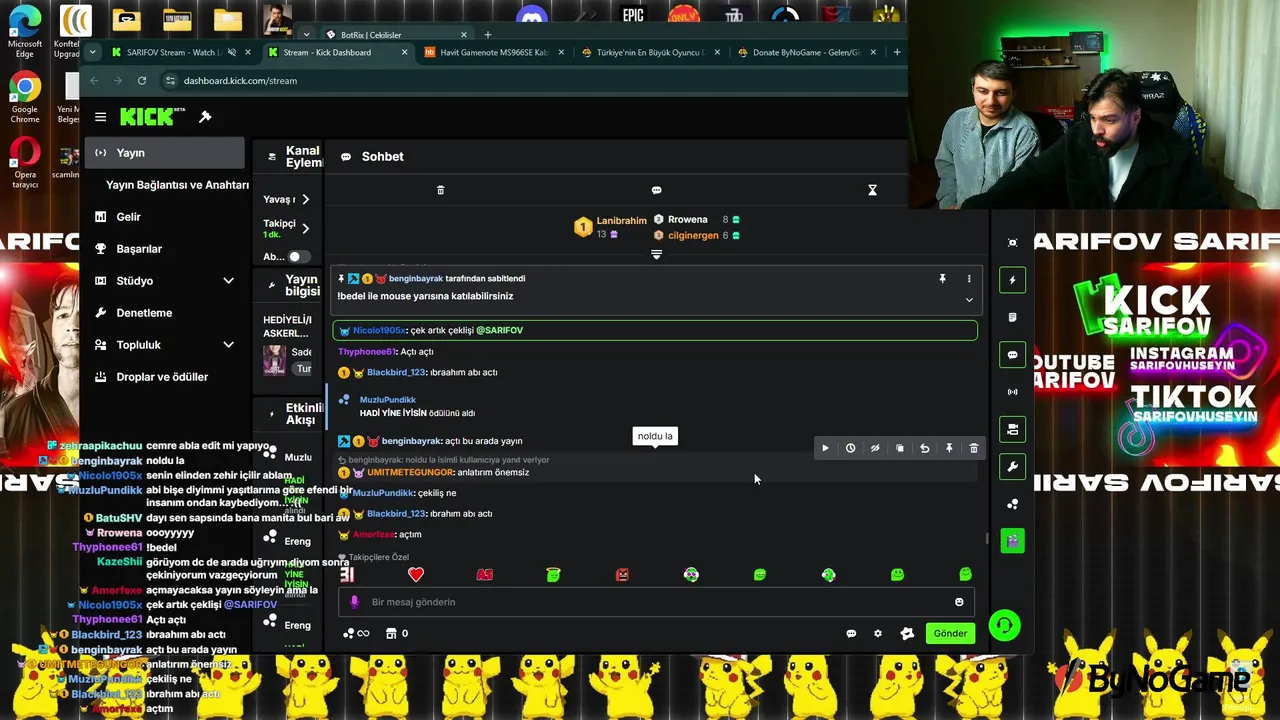The height and width of the screenshot is (720, 1280).
Task: Toggle the chat panel button in the right sidebar
Action: point(1012,355)
